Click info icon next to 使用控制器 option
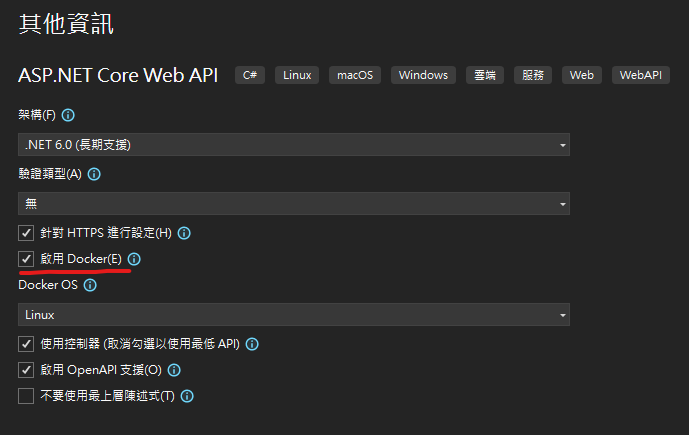Image resolution: width=689 pixels, height=435 pixels. [x=252, y=344]
